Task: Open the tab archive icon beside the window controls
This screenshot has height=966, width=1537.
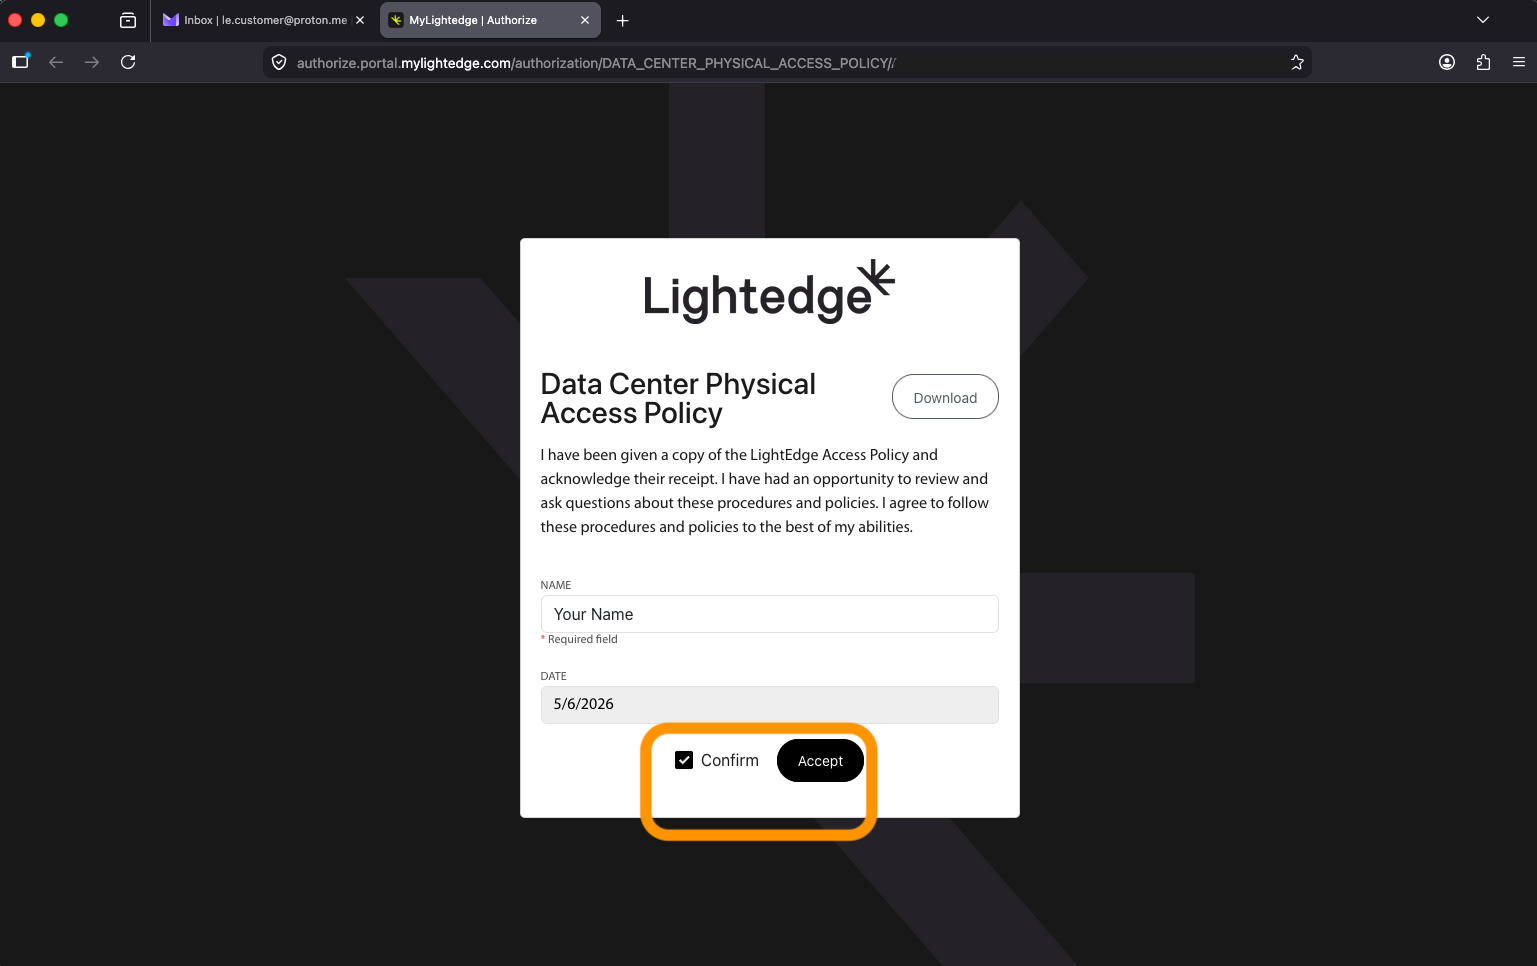Action: [x=128, y=20]
